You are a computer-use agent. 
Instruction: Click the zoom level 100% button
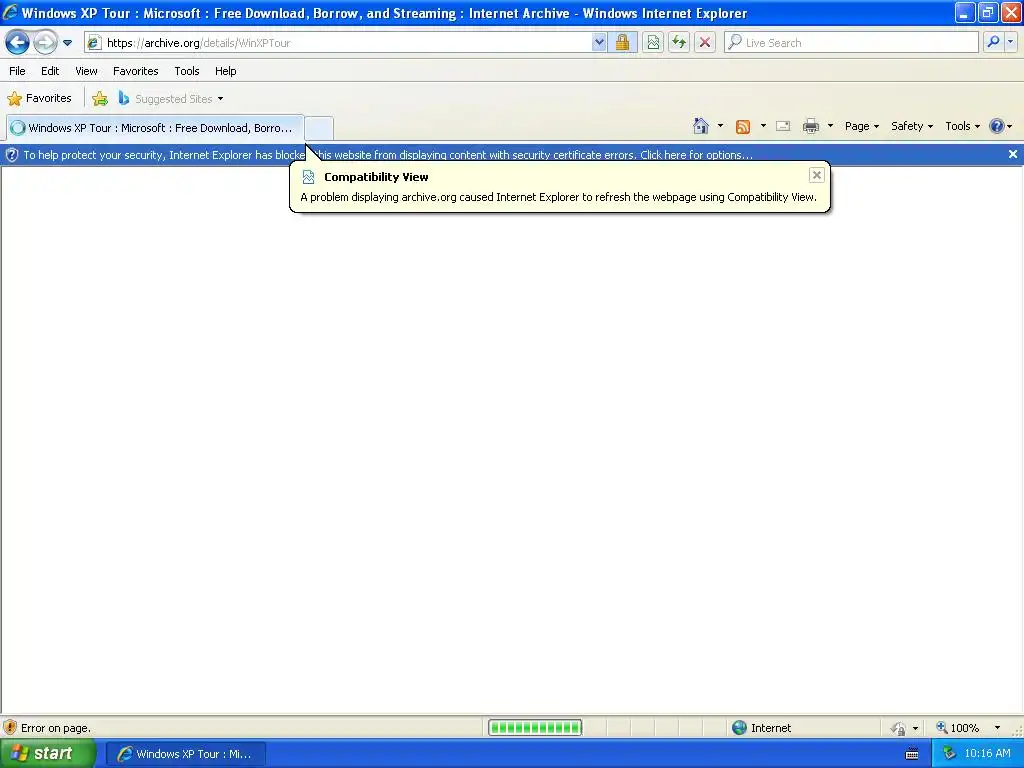click(958, 728)
